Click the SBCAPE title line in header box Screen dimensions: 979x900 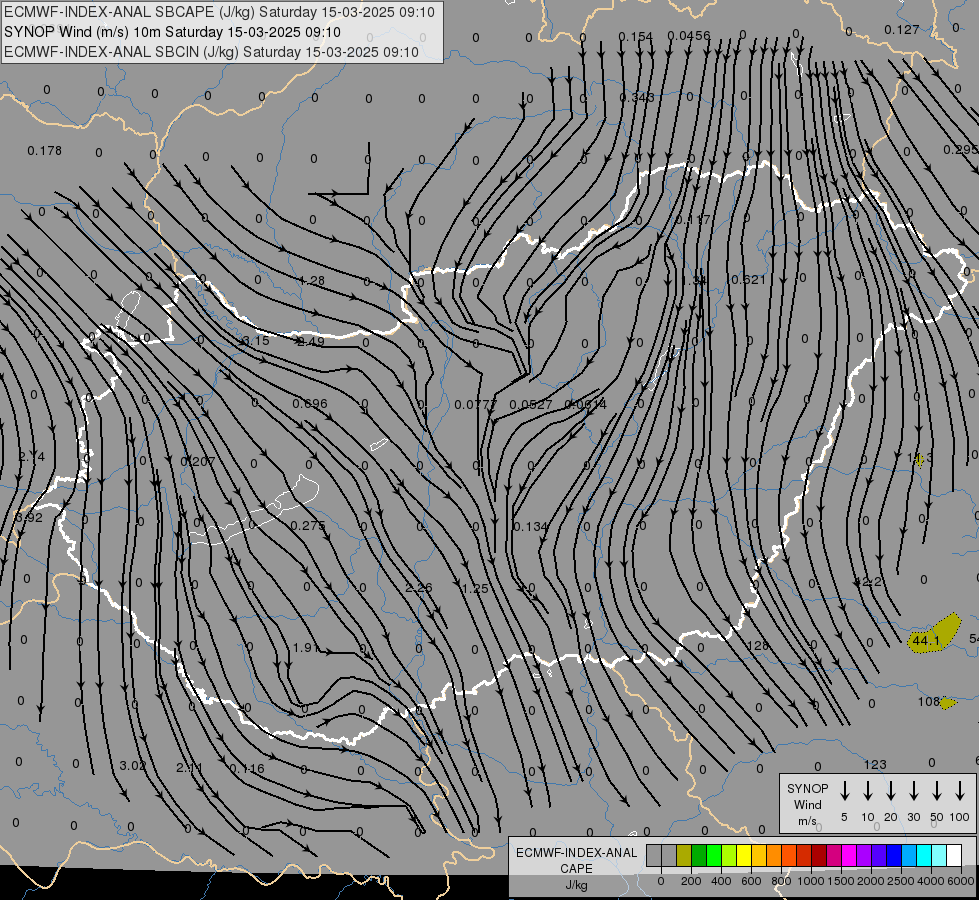coord(219,12)
